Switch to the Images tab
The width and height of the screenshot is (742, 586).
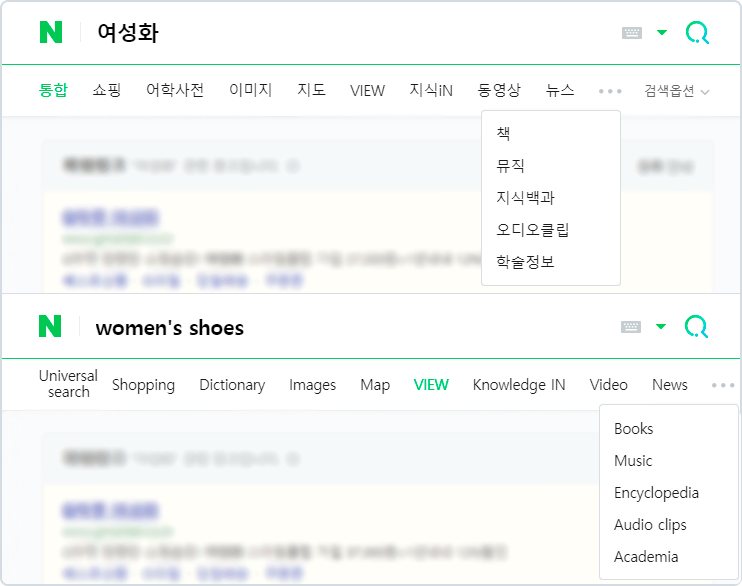(313, 385)
